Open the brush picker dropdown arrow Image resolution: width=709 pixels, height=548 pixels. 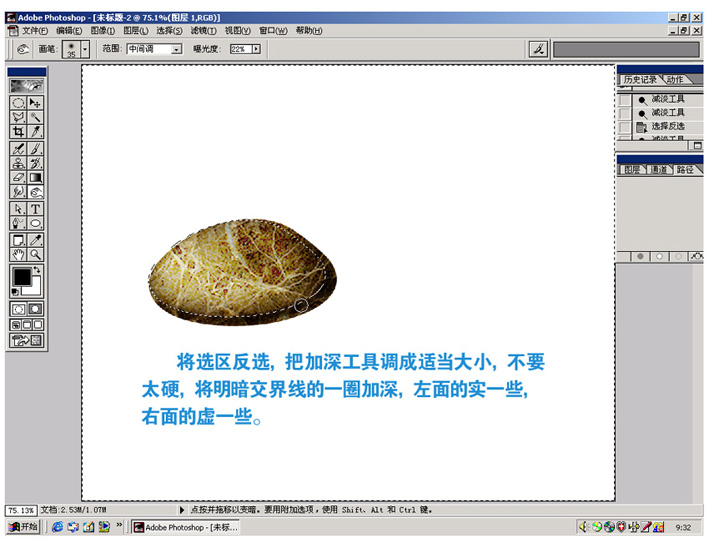tap(85, 49)
